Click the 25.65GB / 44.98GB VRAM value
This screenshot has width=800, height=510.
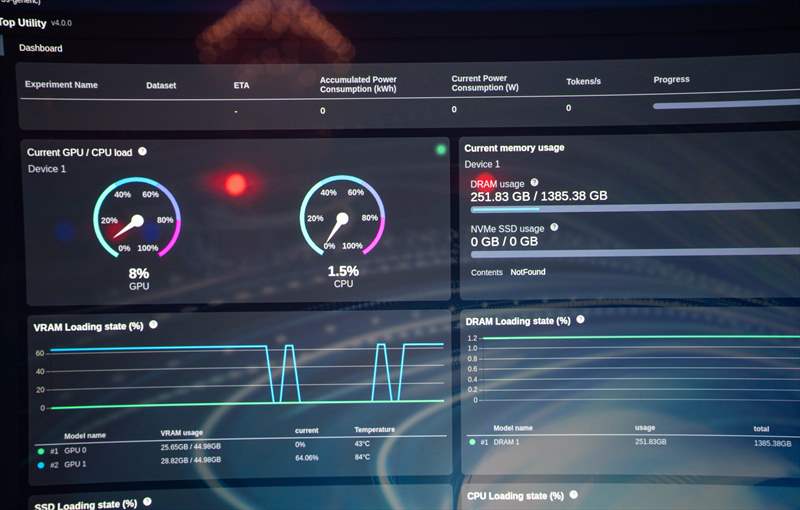point(191,447)
